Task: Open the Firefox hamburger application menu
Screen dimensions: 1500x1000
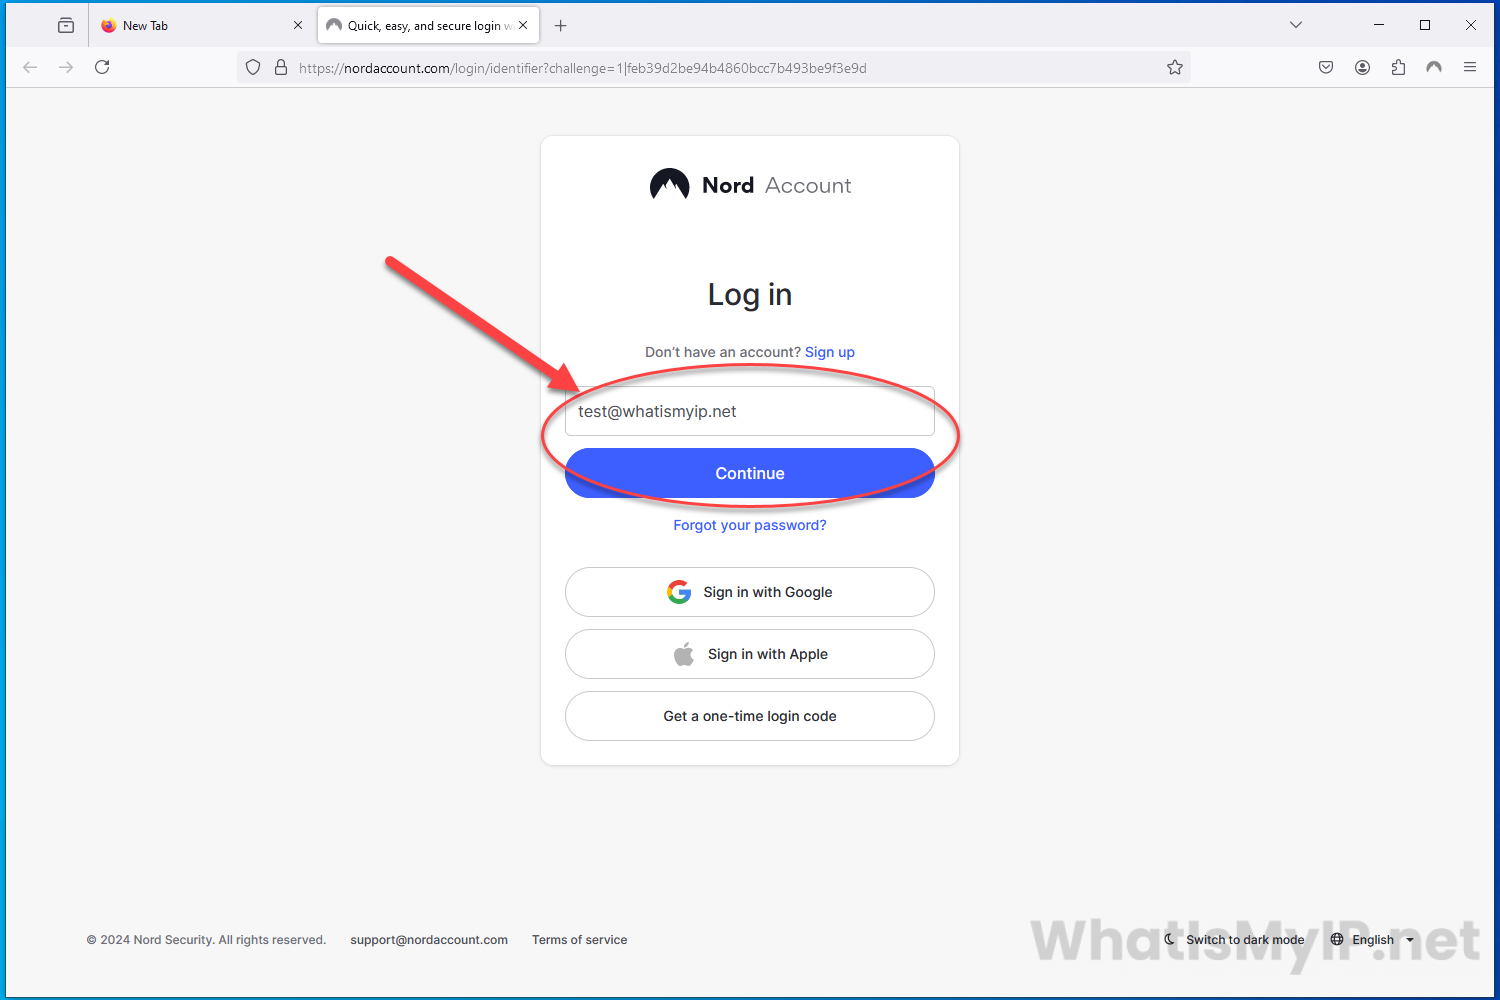Action: pyautogui.click(x=1470, y=67)
